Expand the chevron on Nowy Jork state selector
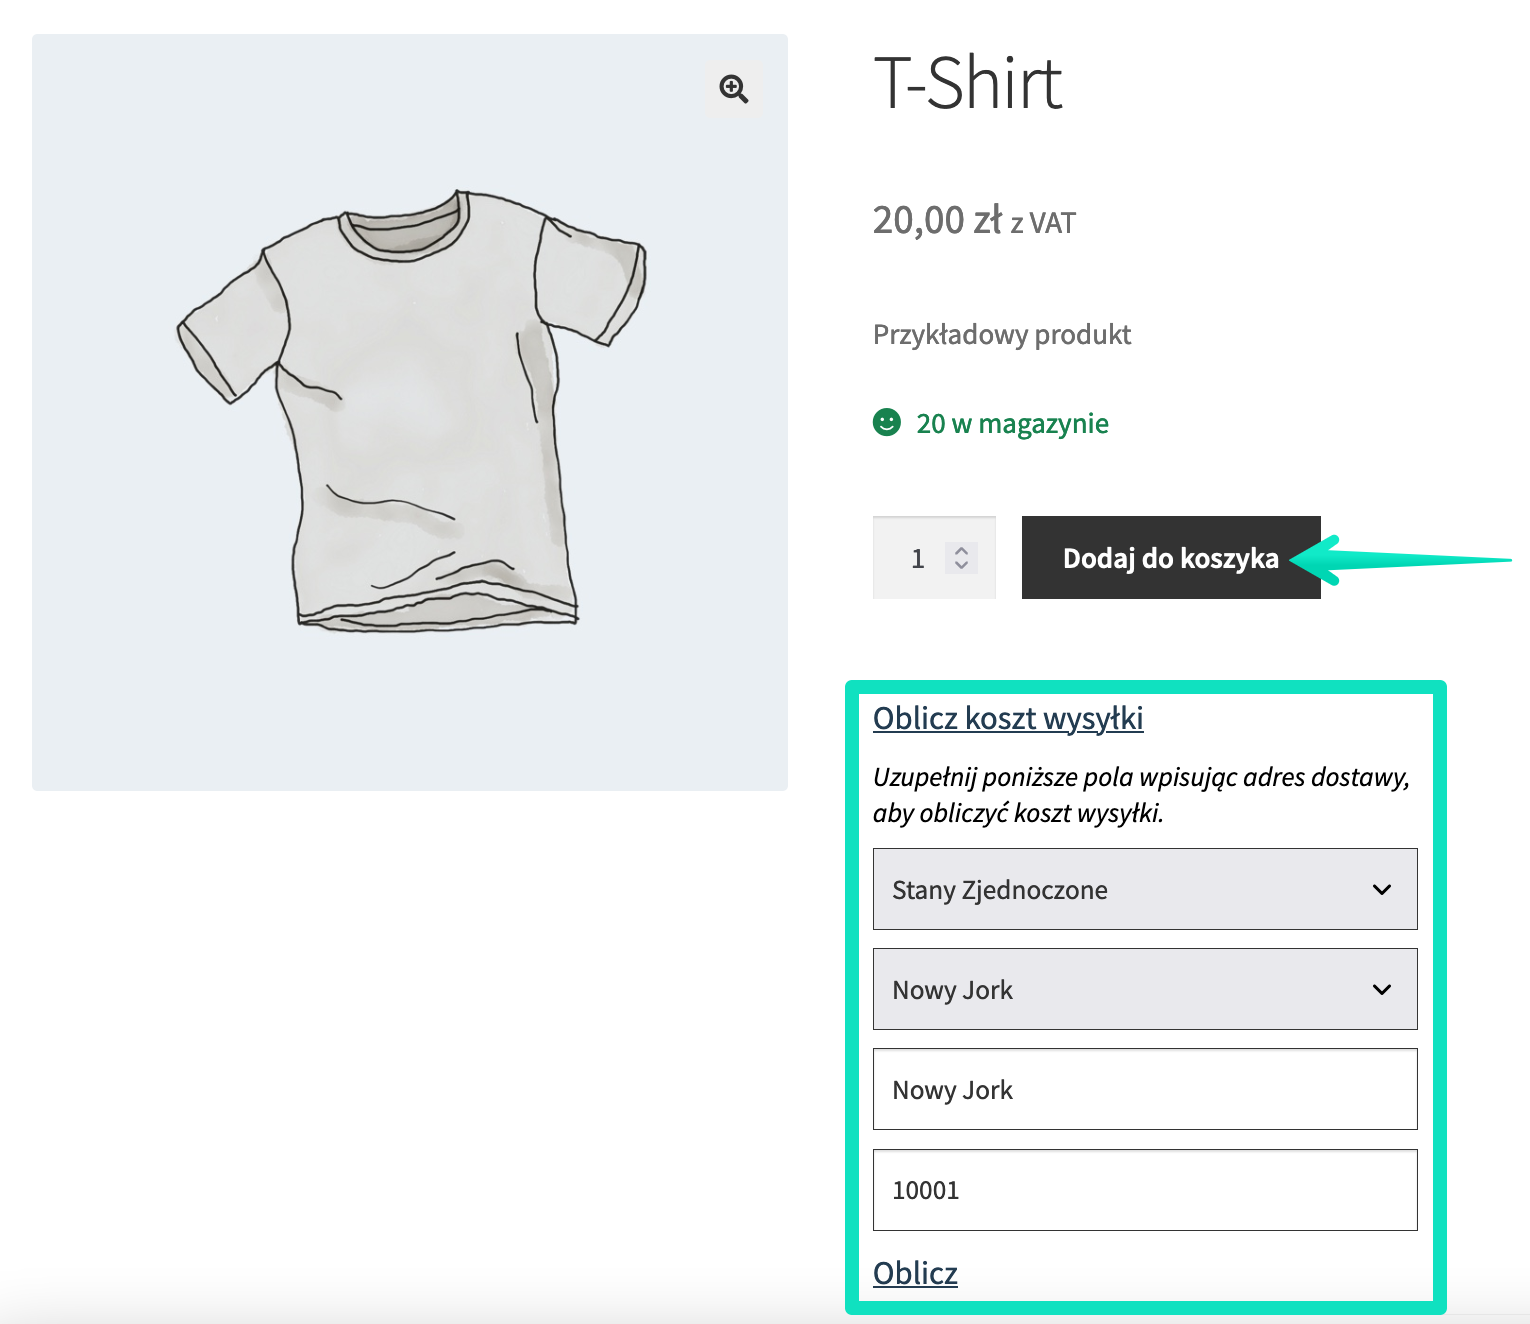1530x1324 pixels. (1382, 989)
